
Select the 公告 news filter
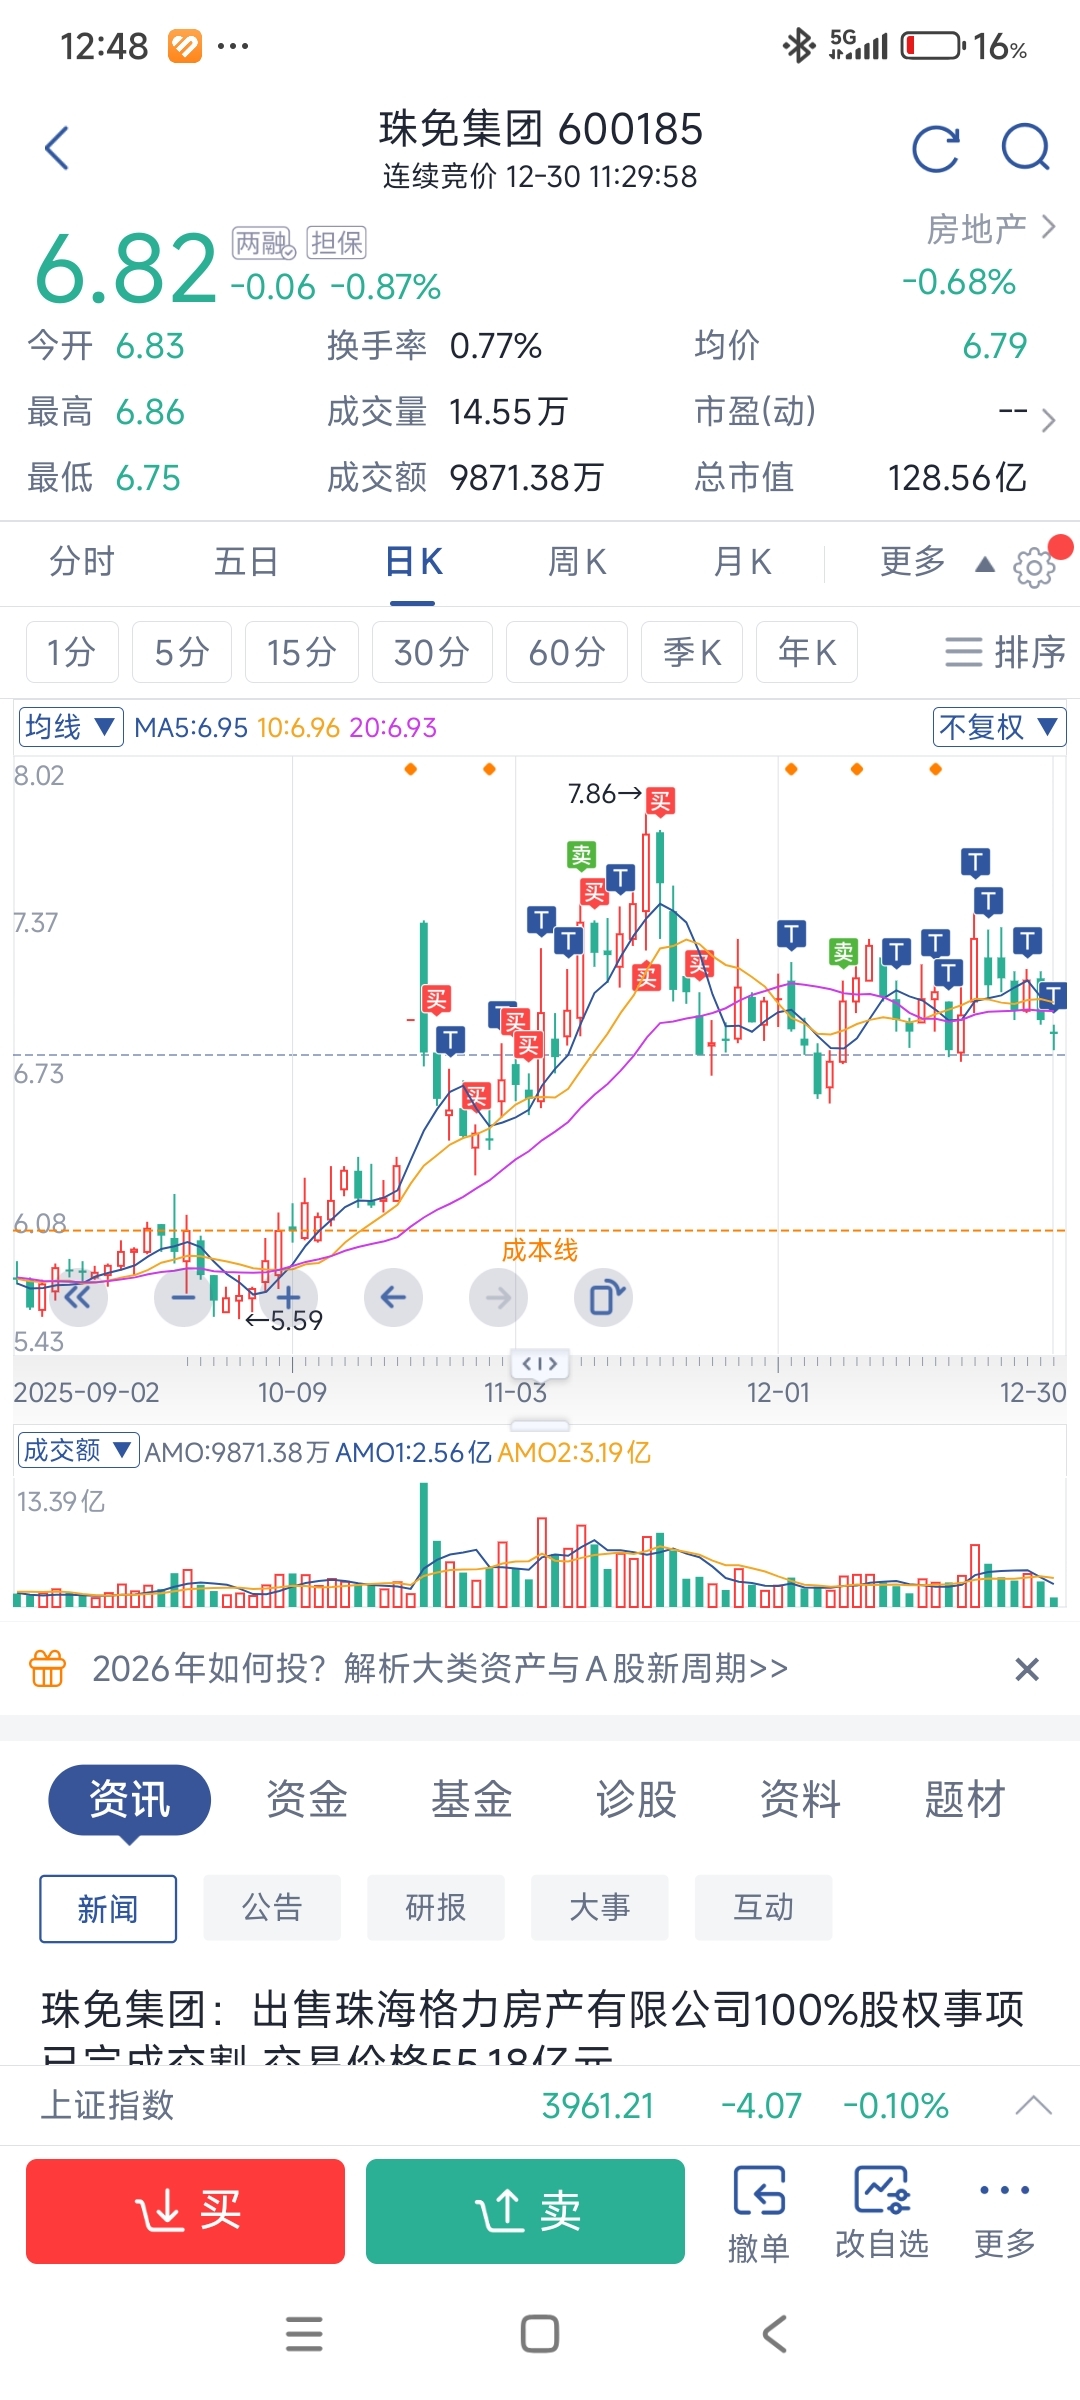point(272,1908)
